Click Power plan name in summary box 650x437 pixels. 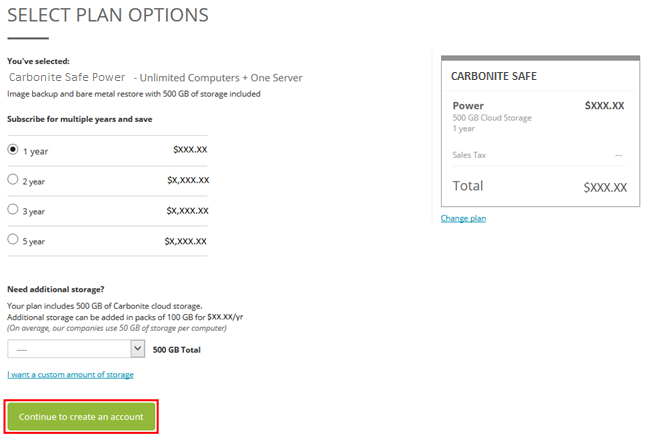[x=468, y=105]
